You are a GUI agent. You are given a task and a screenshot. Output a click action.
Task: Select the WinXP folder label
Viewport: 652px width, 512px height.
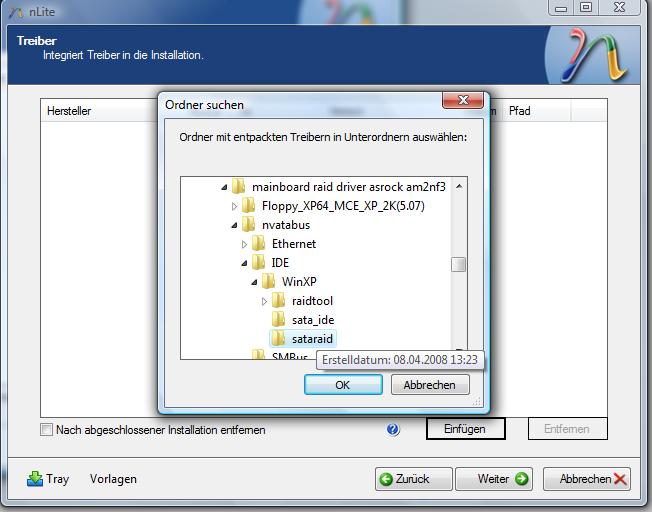click(x=299, y=282)
